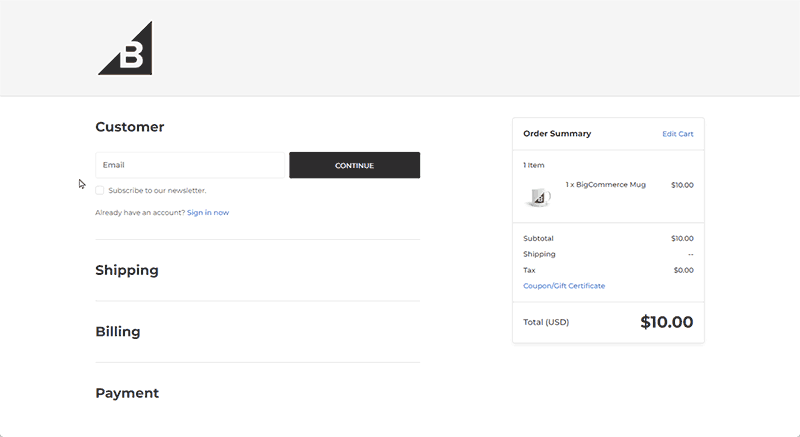This screenshot has width=800, height=437.
Task: Click the CONTINUE button
Action: click(x=355, y=165)
